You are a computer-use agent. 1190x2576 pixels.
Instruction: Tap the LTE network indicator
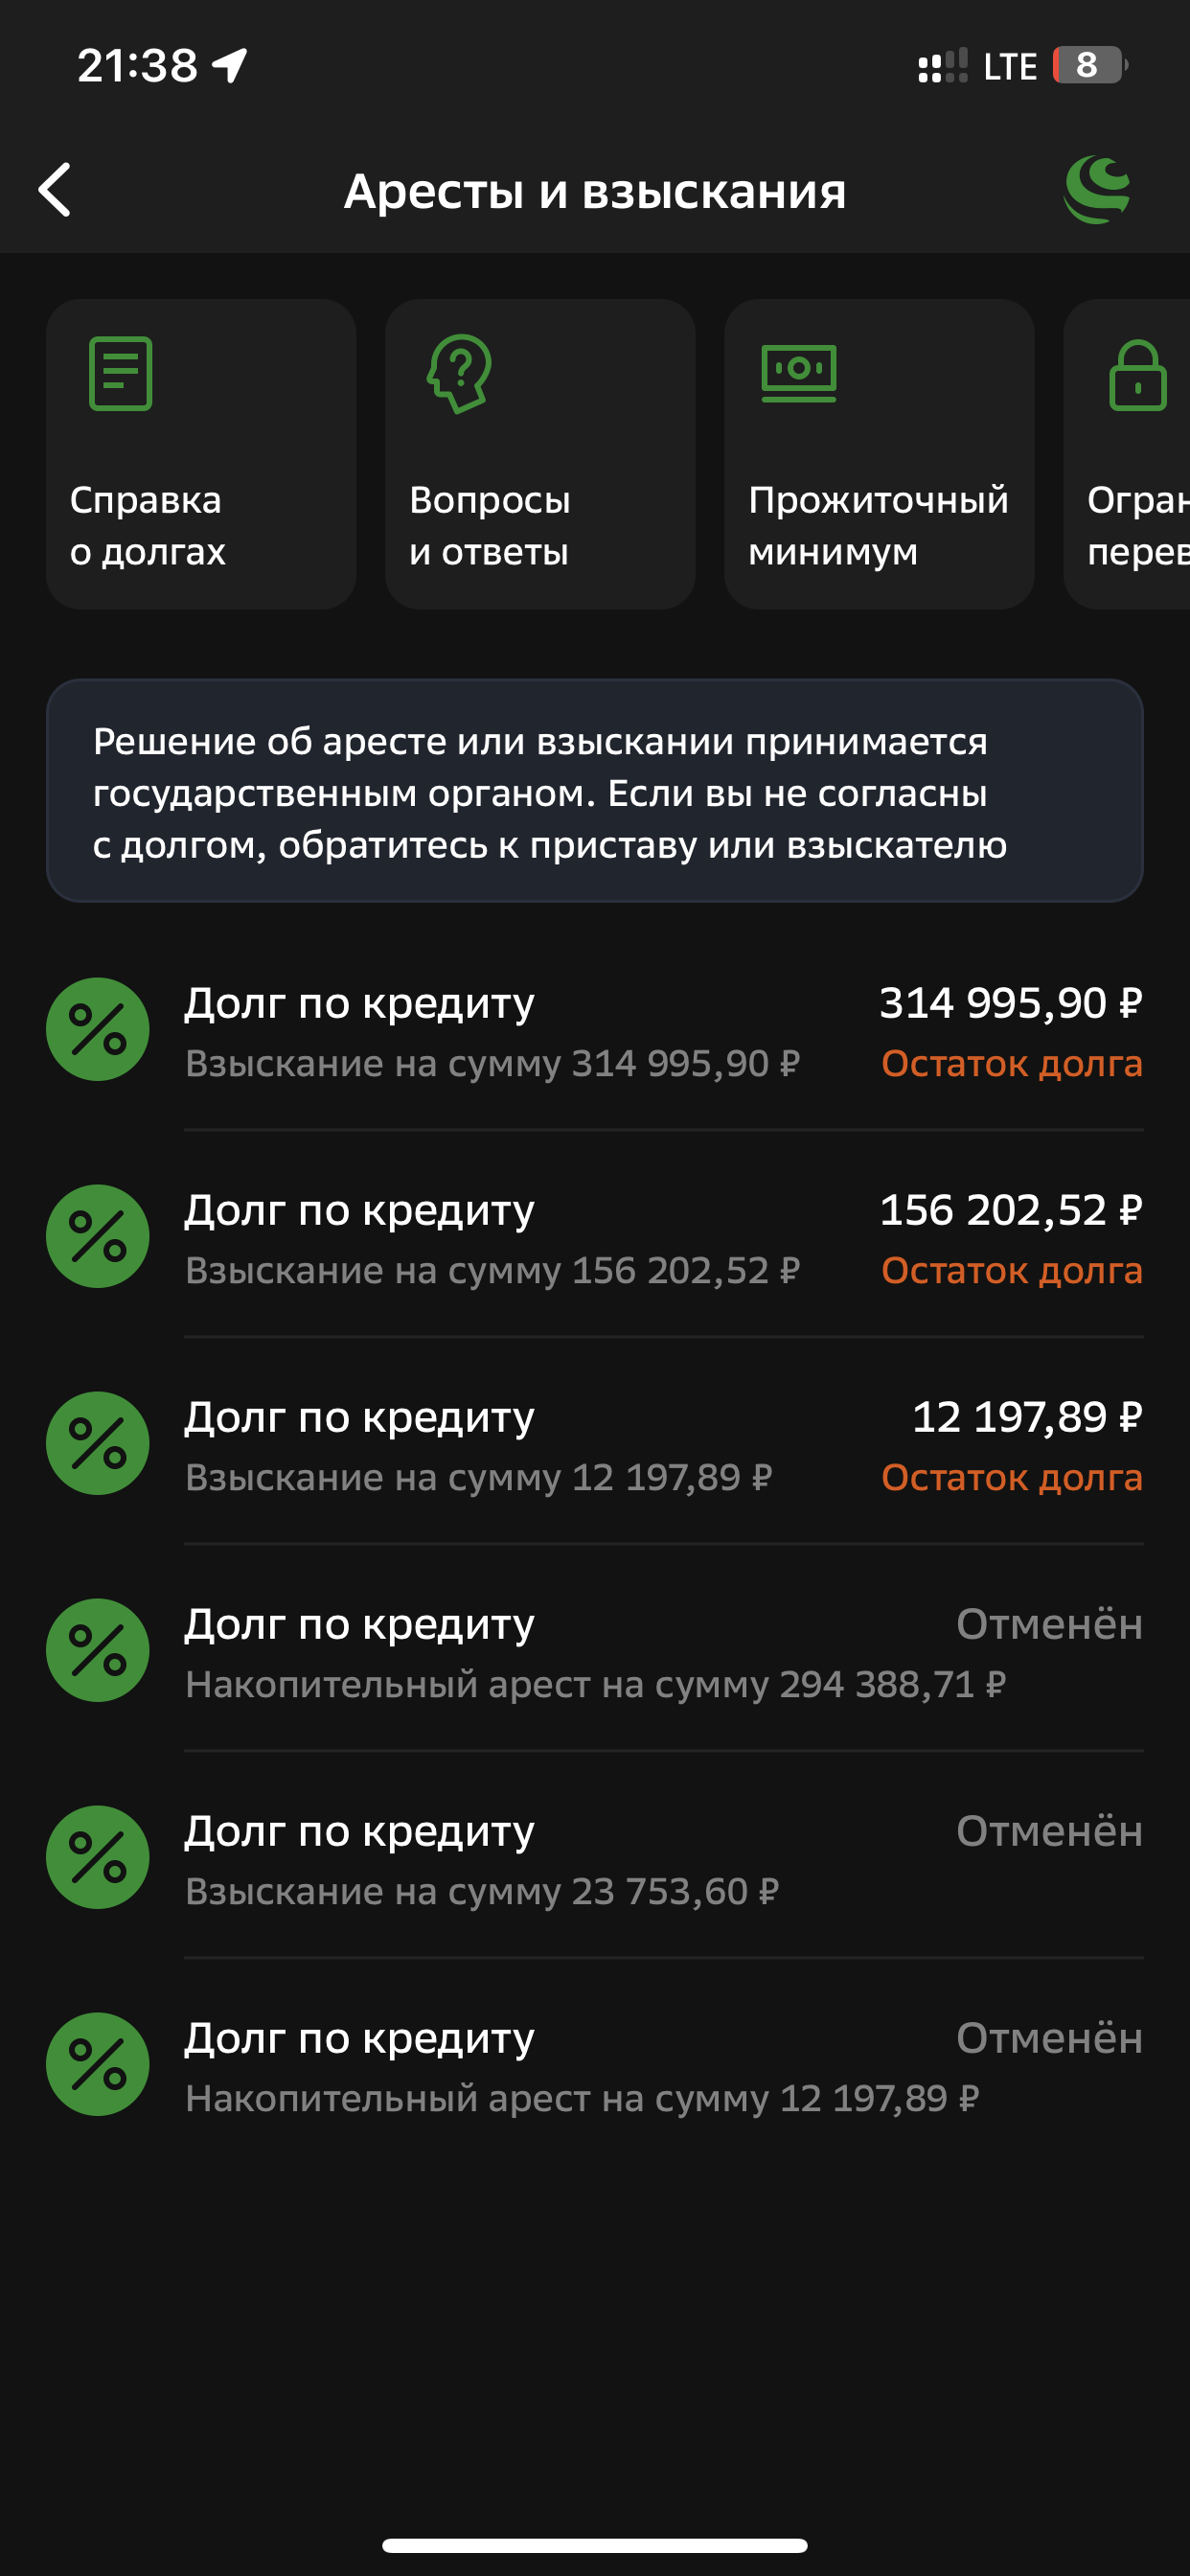[1010, 66]
